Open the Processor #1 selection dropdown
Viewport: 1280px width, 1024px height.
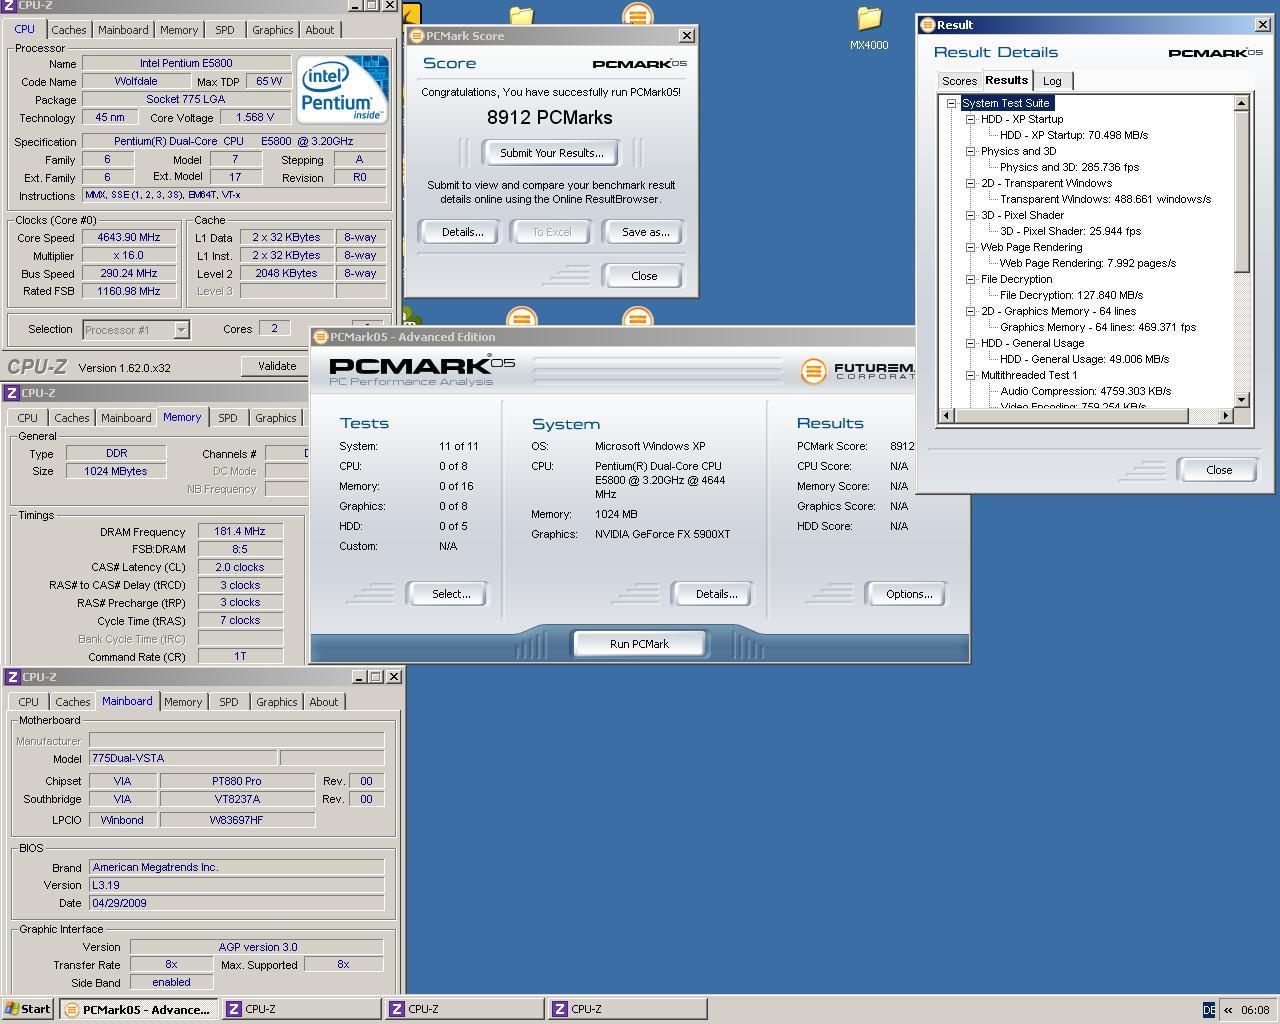181,329
